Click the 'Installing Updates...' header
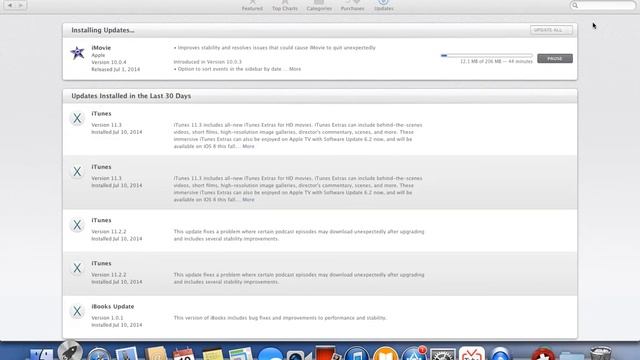 103,30
